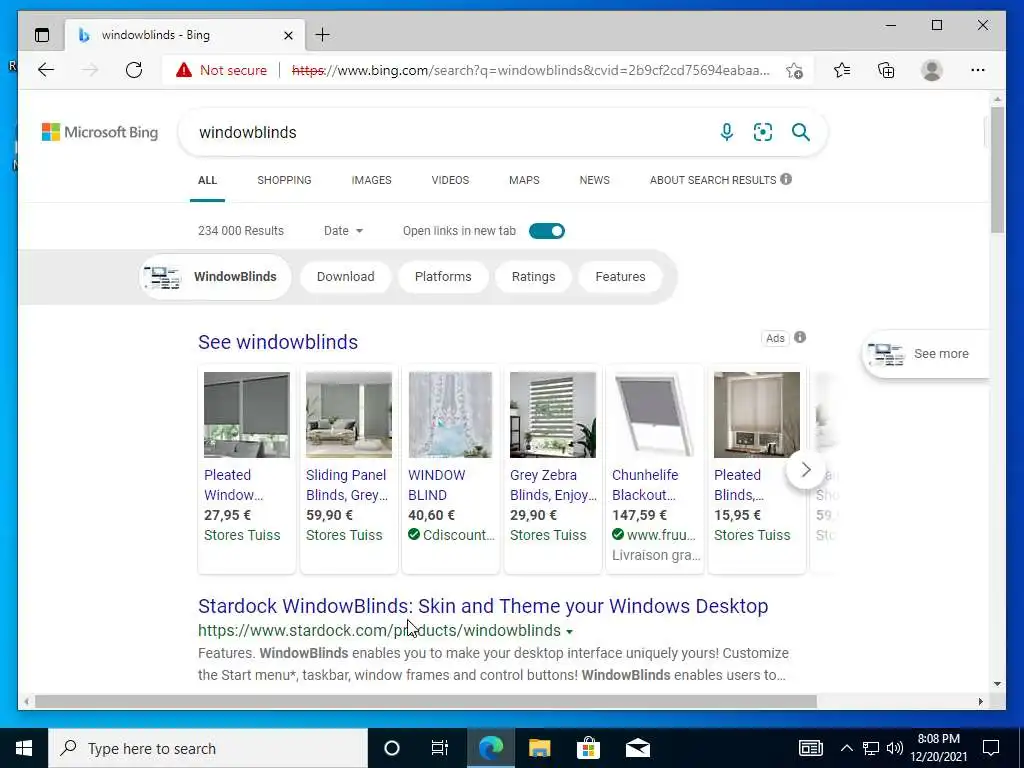Open a new tab with the plus button

pyautogui.click(x=323, y=35)
